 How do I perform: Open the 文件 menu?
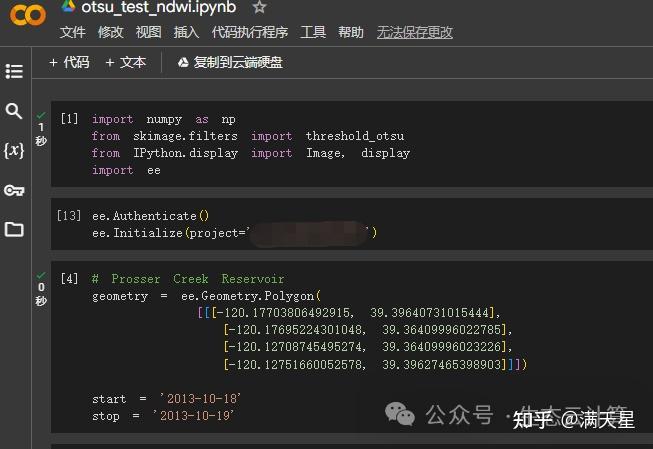[x=72, y=32]
